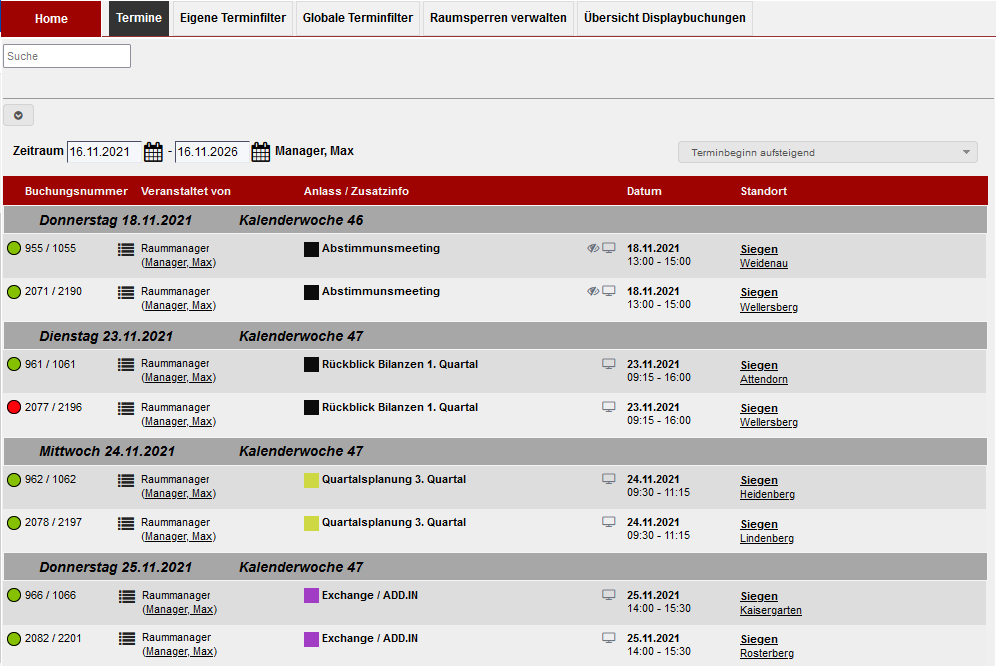The width and height of the screenshot is (996, 666).
Task: Click the end date field 16.11.2026
Action: pyautogui.click(x=212, y=152)
